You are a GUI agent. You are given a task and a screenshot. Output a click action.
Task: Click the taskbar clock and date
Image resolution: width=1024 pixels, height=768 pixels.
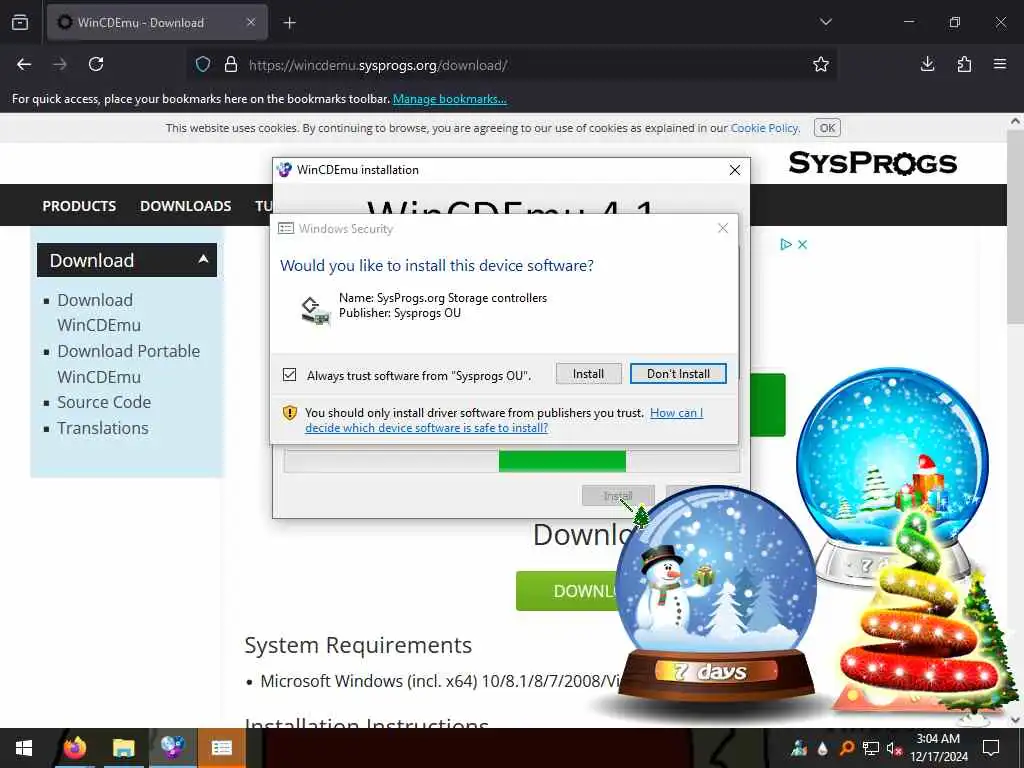[x=938, y=748]
